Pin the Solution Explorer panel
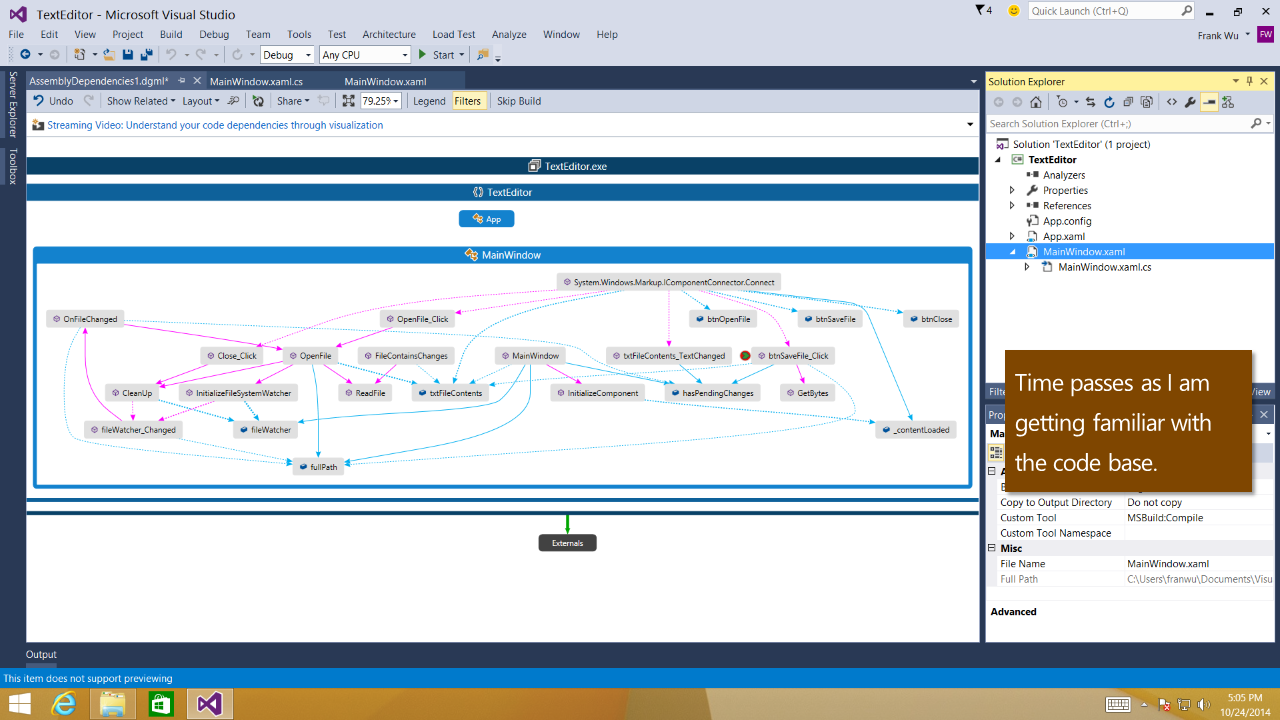The width and height of the screenshot is (1280, 720). 1249,81
